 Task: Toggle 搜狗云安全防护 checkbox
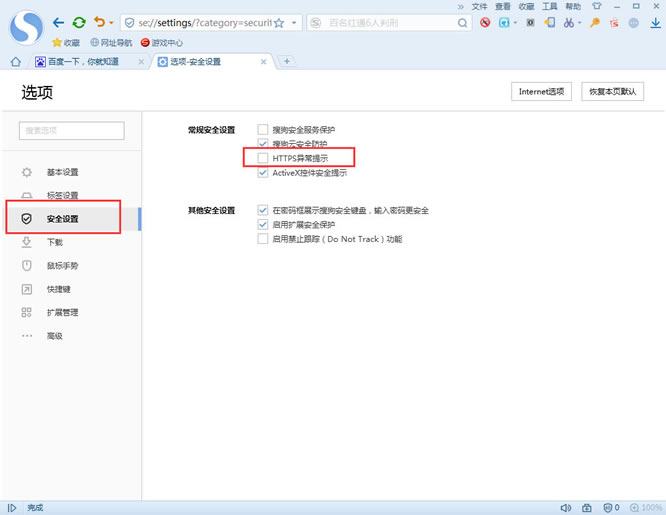coord(263,144)
